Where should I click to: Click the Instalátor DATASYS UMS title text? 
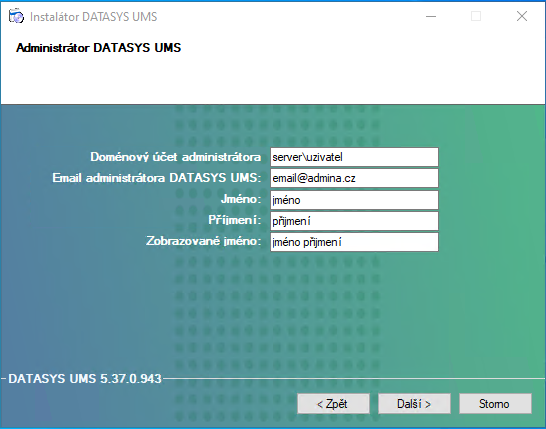[94, 17]
